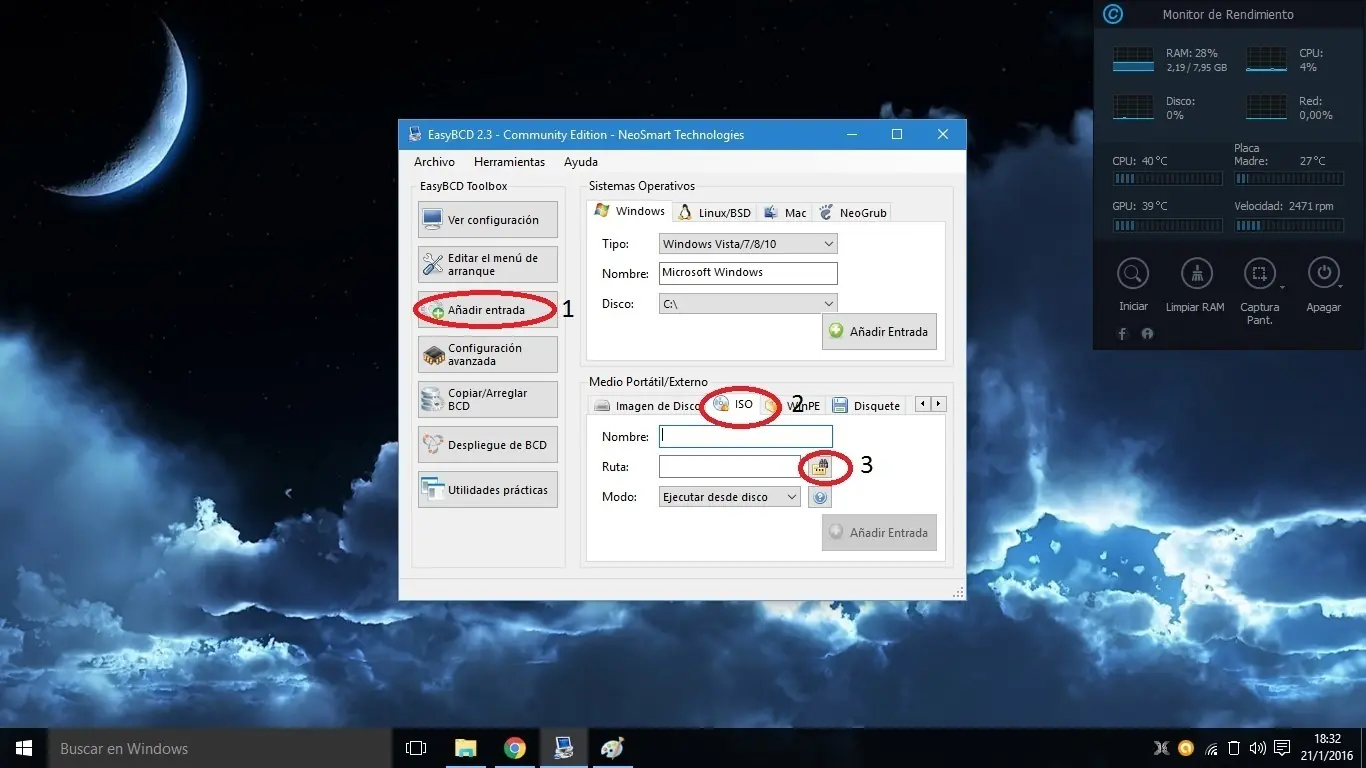Open the Facebook icon in the monitor widget
The image size is (1366, 768).
1122,334
